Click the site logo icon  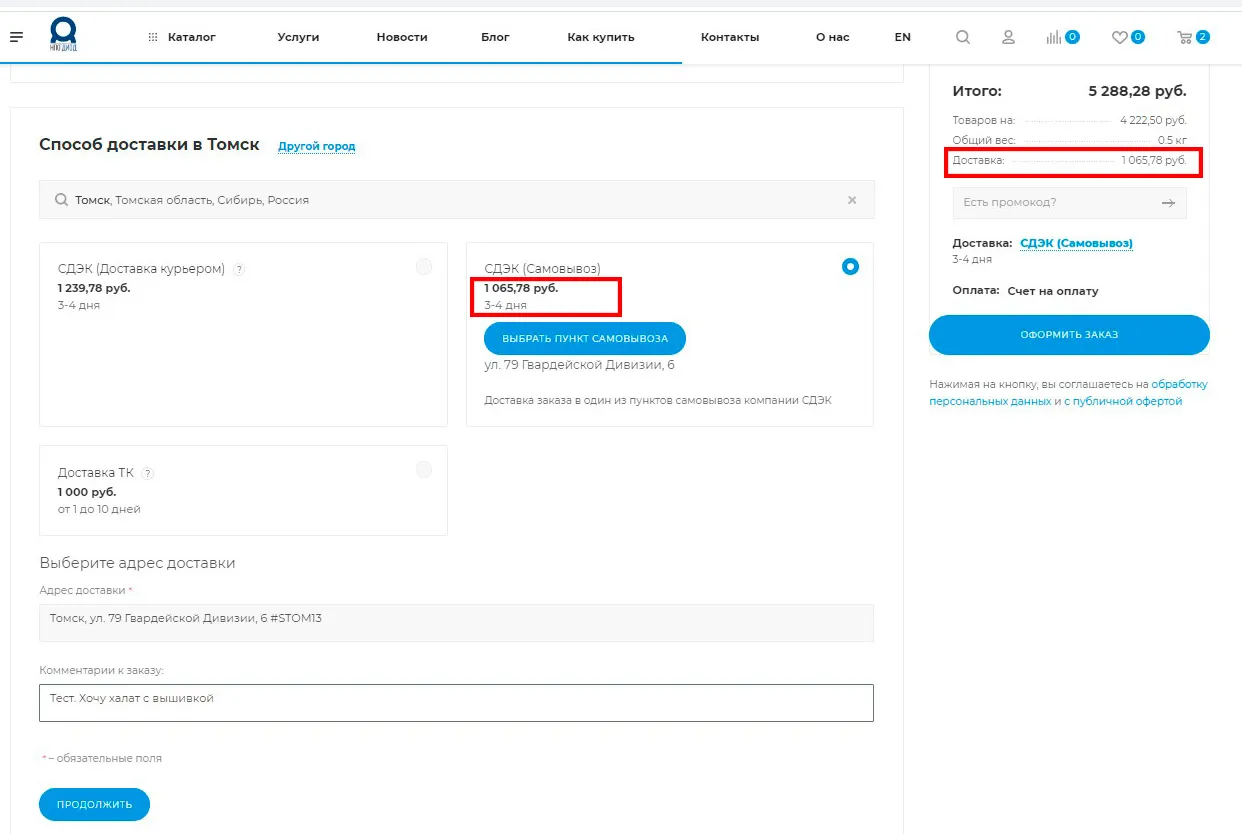point(64,36)
